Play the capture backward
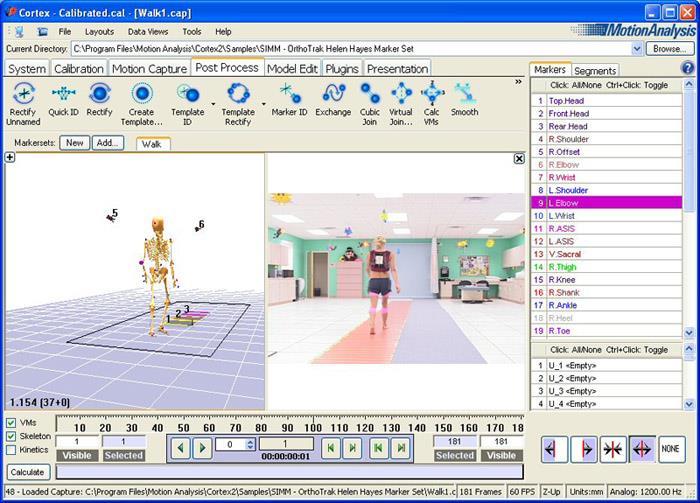 click(x=180, y=447)
